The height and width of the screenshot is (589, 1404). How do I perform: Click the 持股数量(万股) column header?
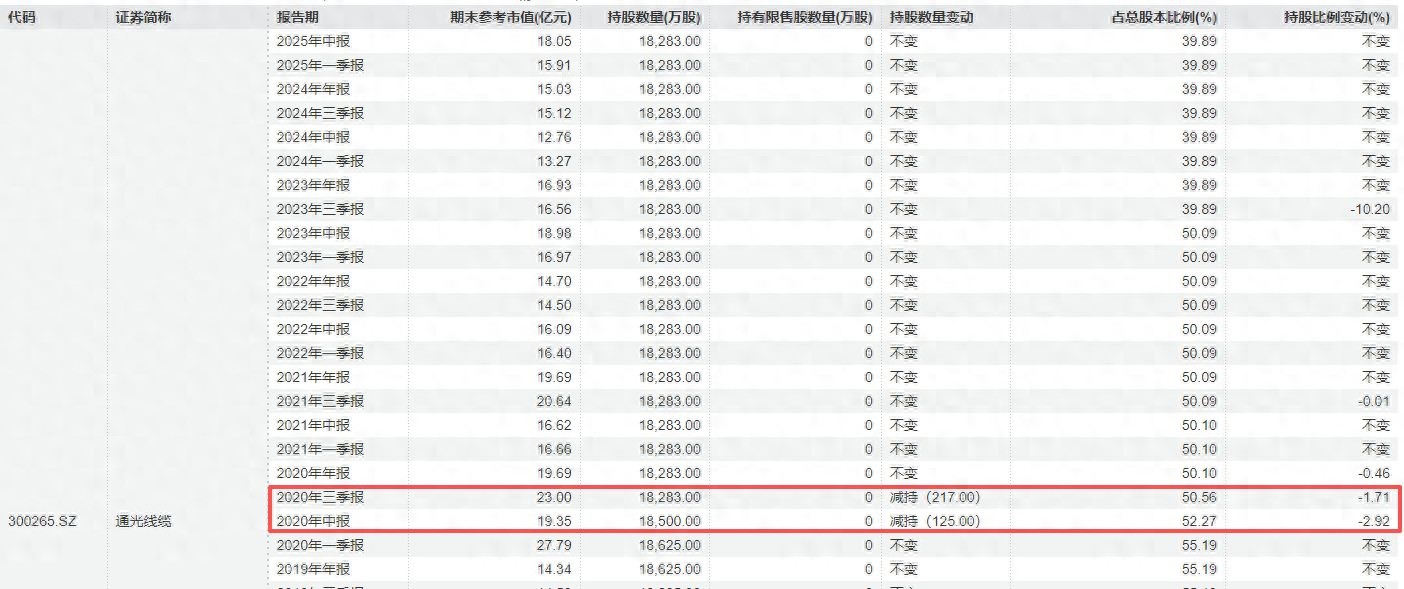654,17
